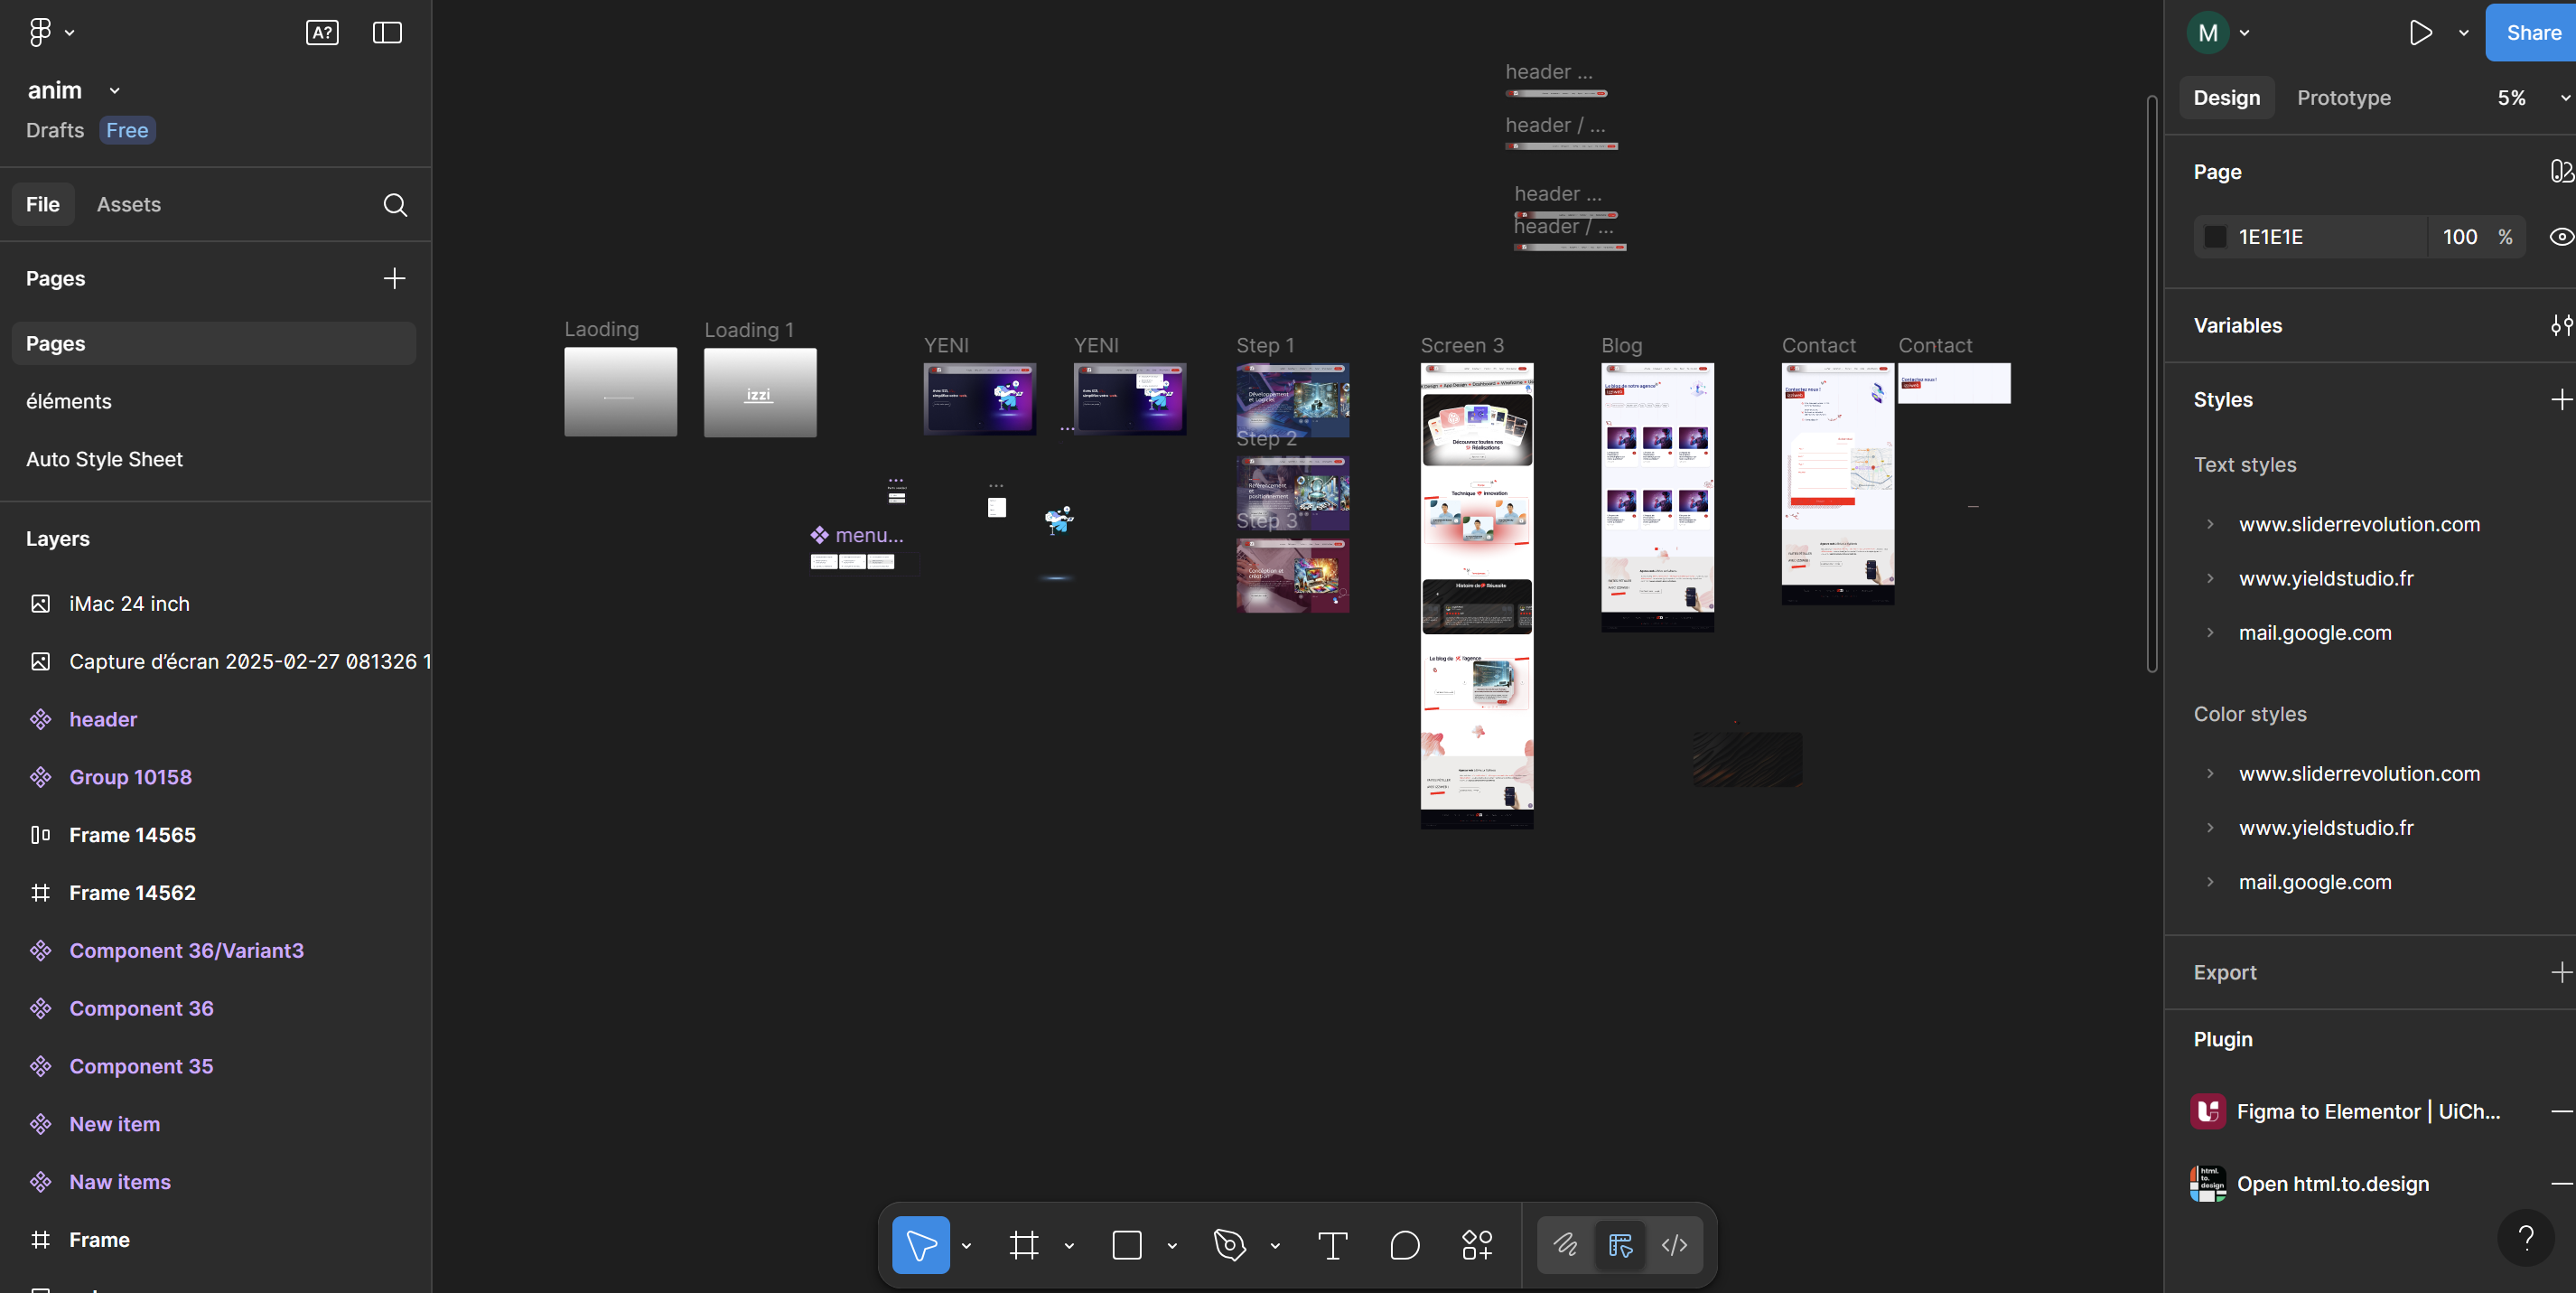This screenshot has width=2576, height=1293.
Task: Switch to the Prototype tab
Action: (x=2343, y=98)
